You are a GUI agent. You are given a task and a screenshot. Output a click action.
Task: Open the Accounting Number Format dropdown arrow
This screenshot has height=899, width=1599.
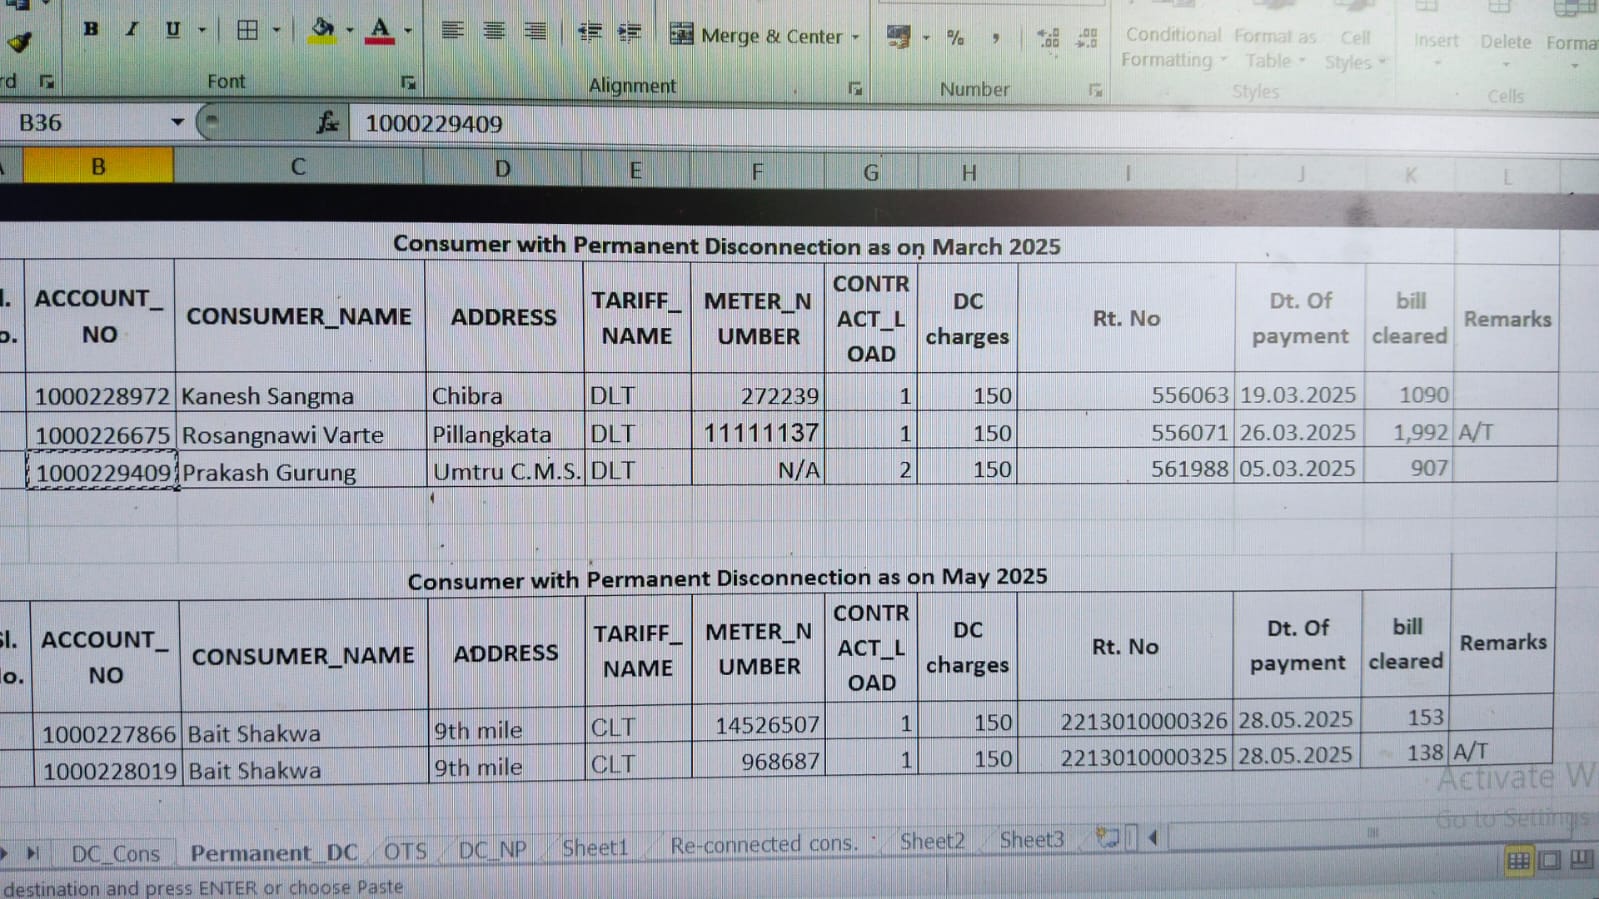(926, 38)
